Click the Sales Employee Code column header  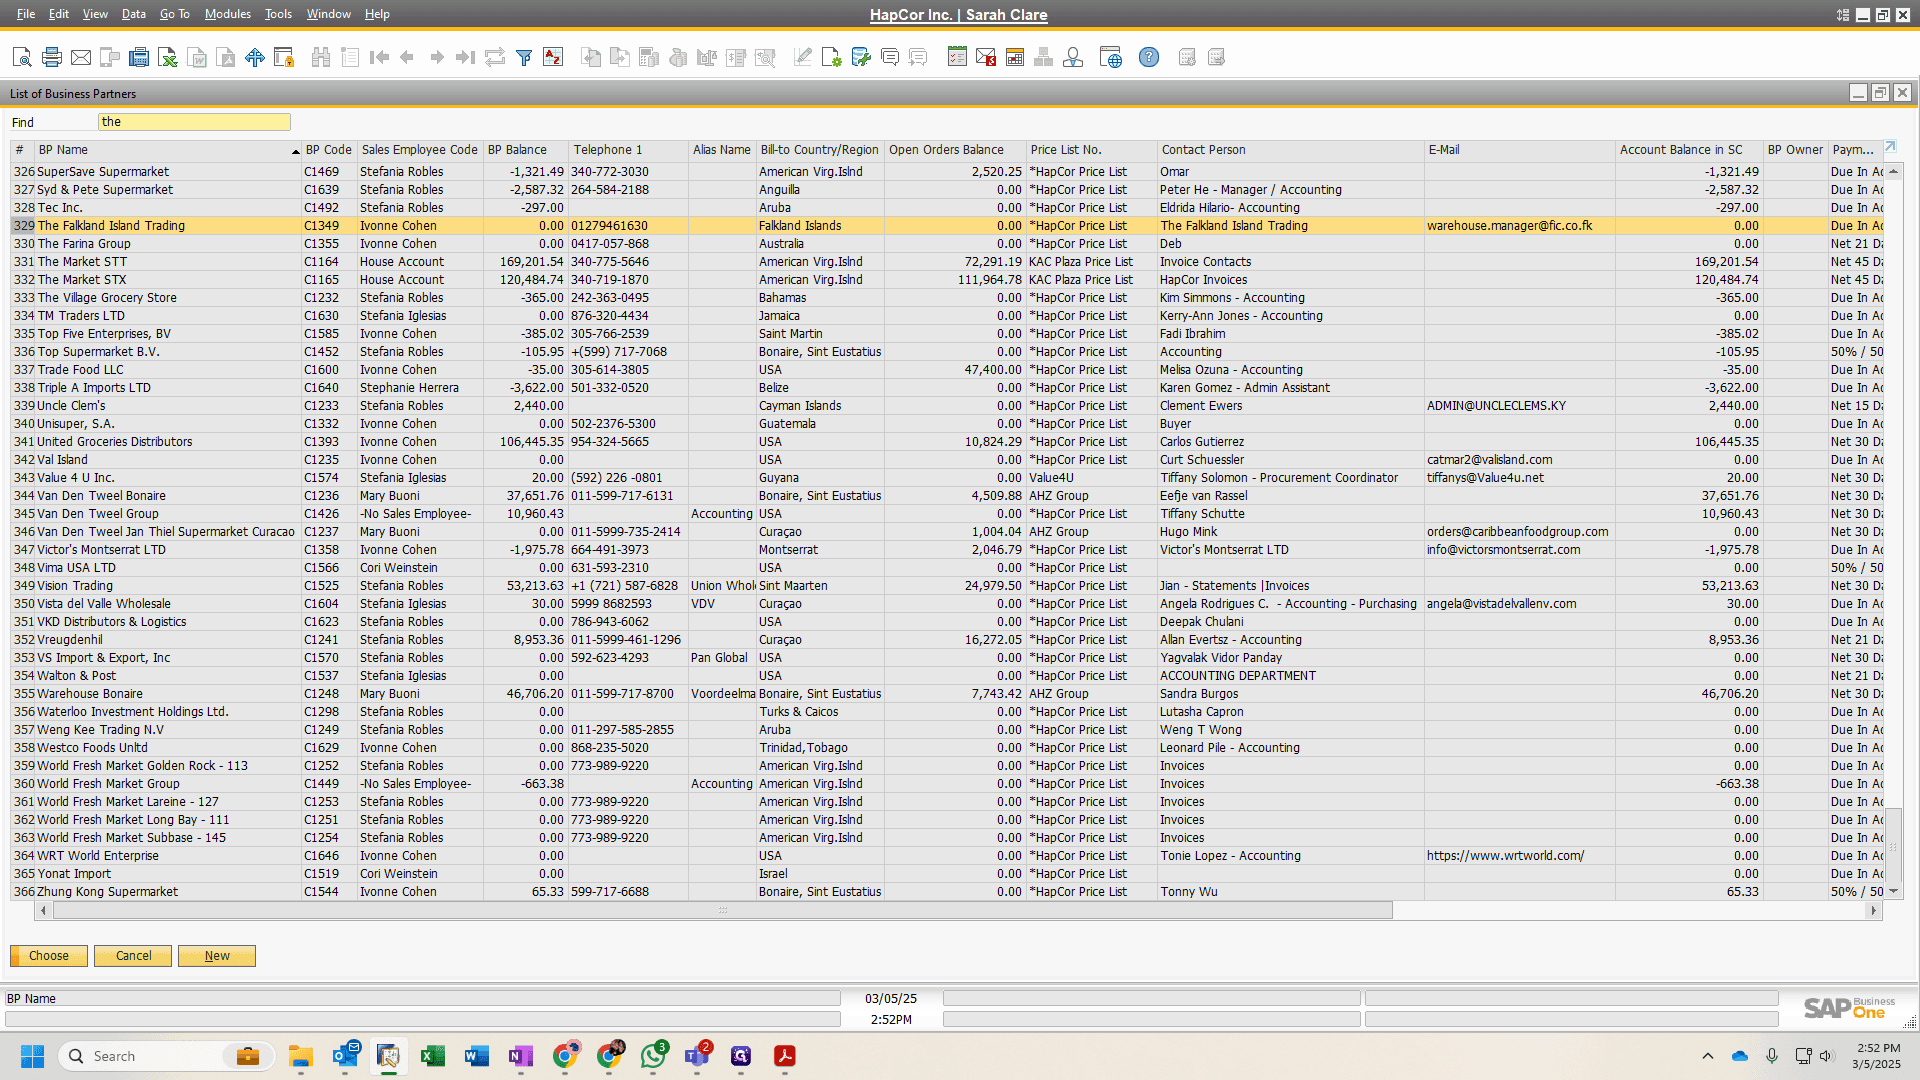(420, 150)
